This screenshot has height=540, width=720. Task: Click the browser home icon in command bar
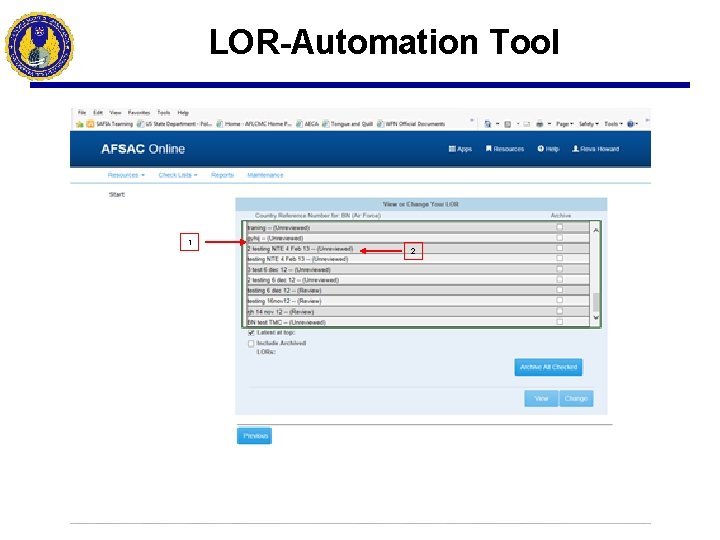(487, 124)
